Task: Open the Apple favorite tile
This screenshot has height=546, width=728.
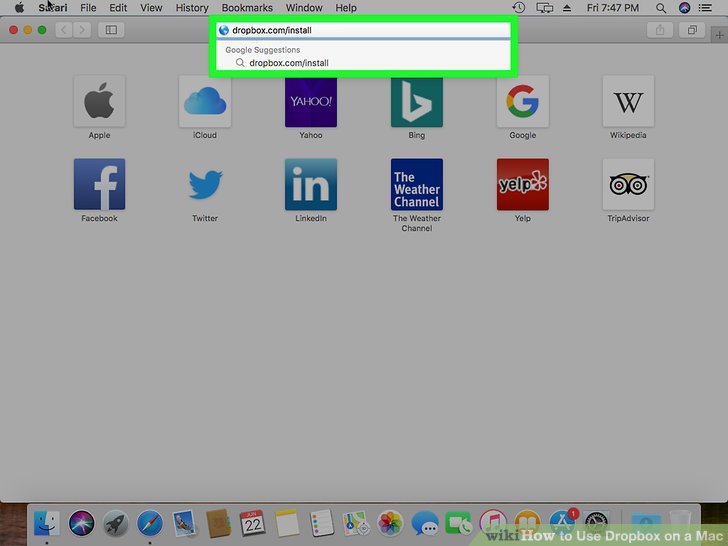Action: [x=99, y=101]
